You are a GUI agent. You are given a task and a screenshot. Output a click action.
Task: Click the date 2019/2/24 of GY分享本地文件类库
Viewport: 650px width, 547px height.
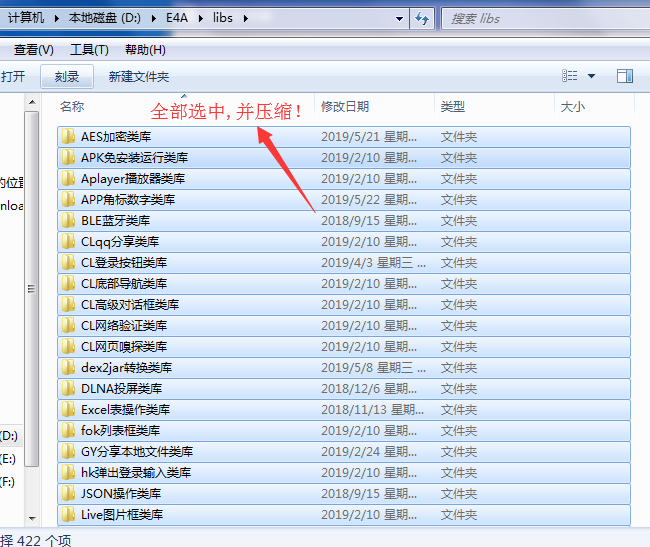point(369,451)
